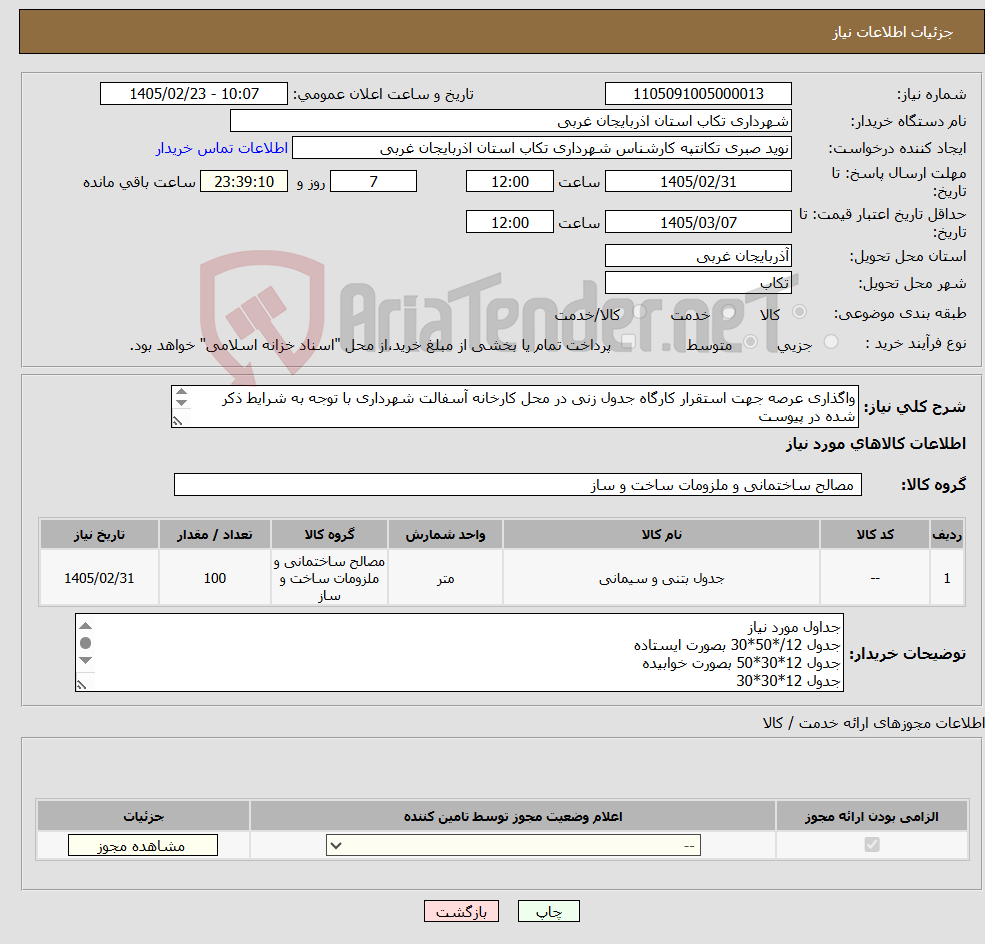Click the کد کالا column header
985x944 pixels.
pyautogui.click(x=874, y=534)
